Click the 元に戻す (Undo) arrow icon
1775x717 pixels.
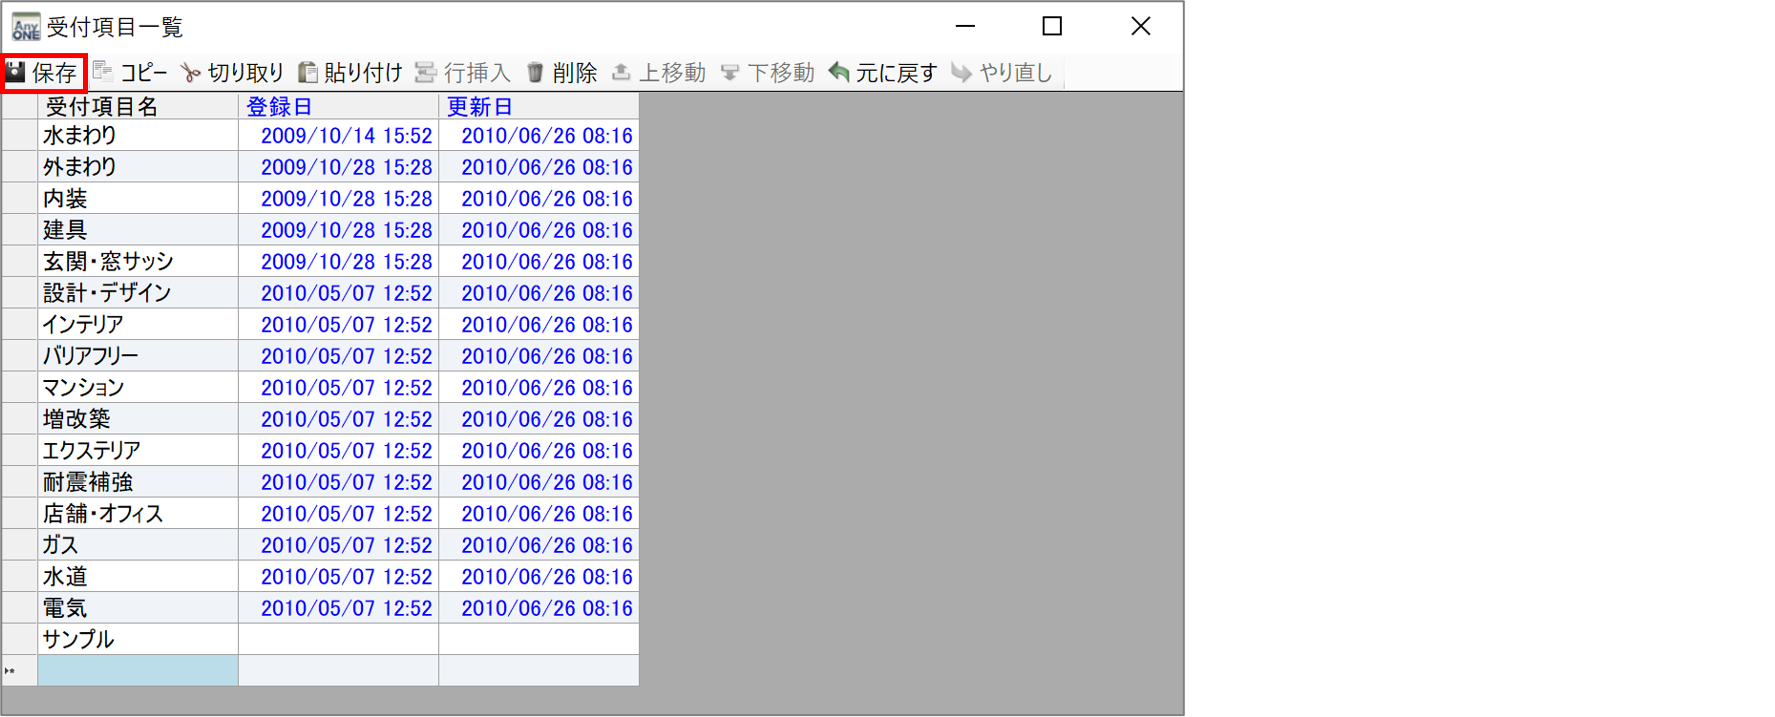[839, 72]
